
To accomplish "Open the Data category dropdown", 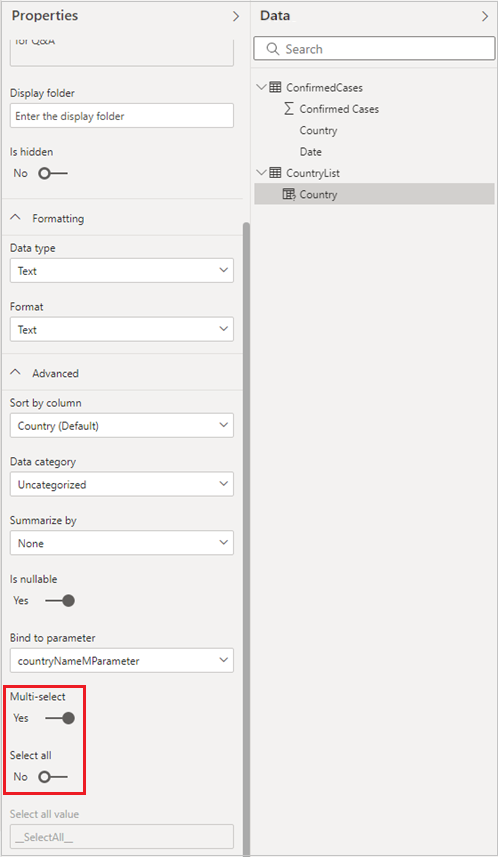I will [122, 484].
